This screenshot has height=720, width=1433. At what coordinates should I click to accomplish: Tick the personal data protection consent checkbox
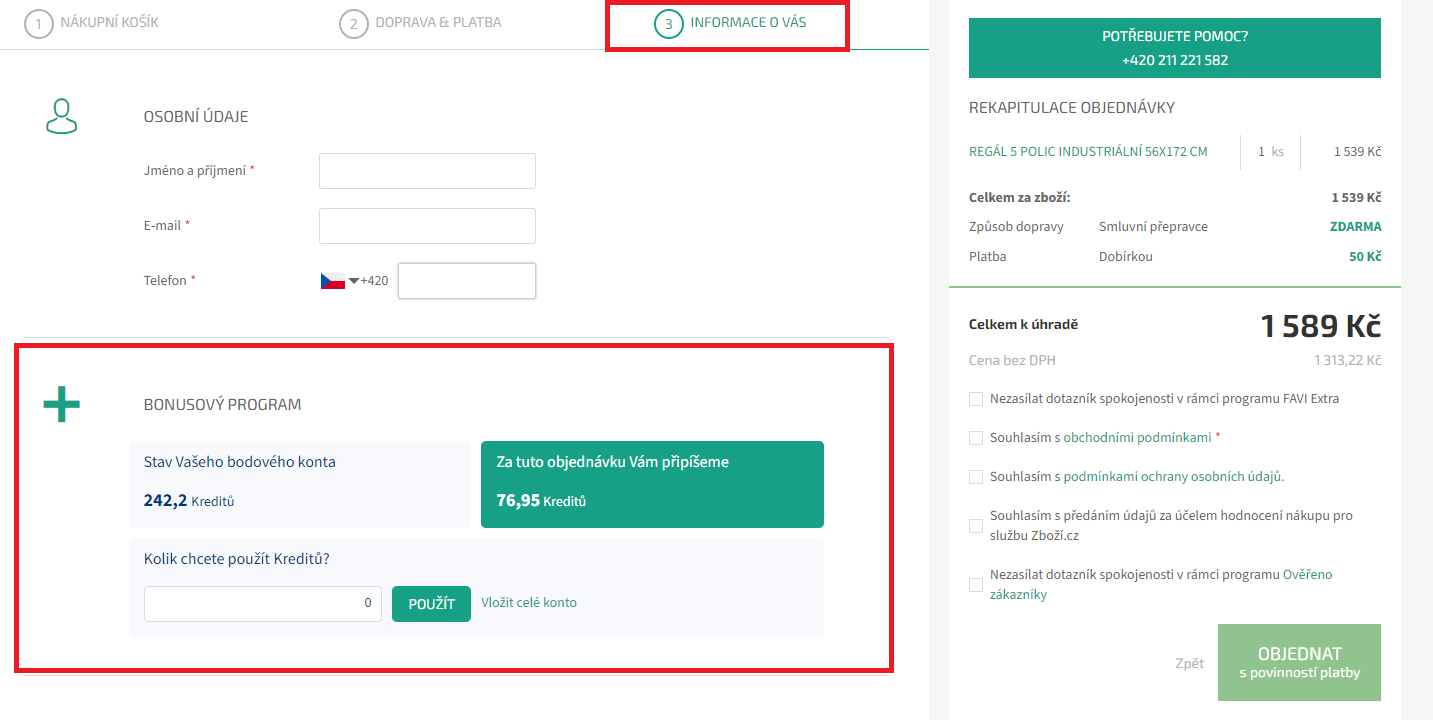[x=976, y=477]
